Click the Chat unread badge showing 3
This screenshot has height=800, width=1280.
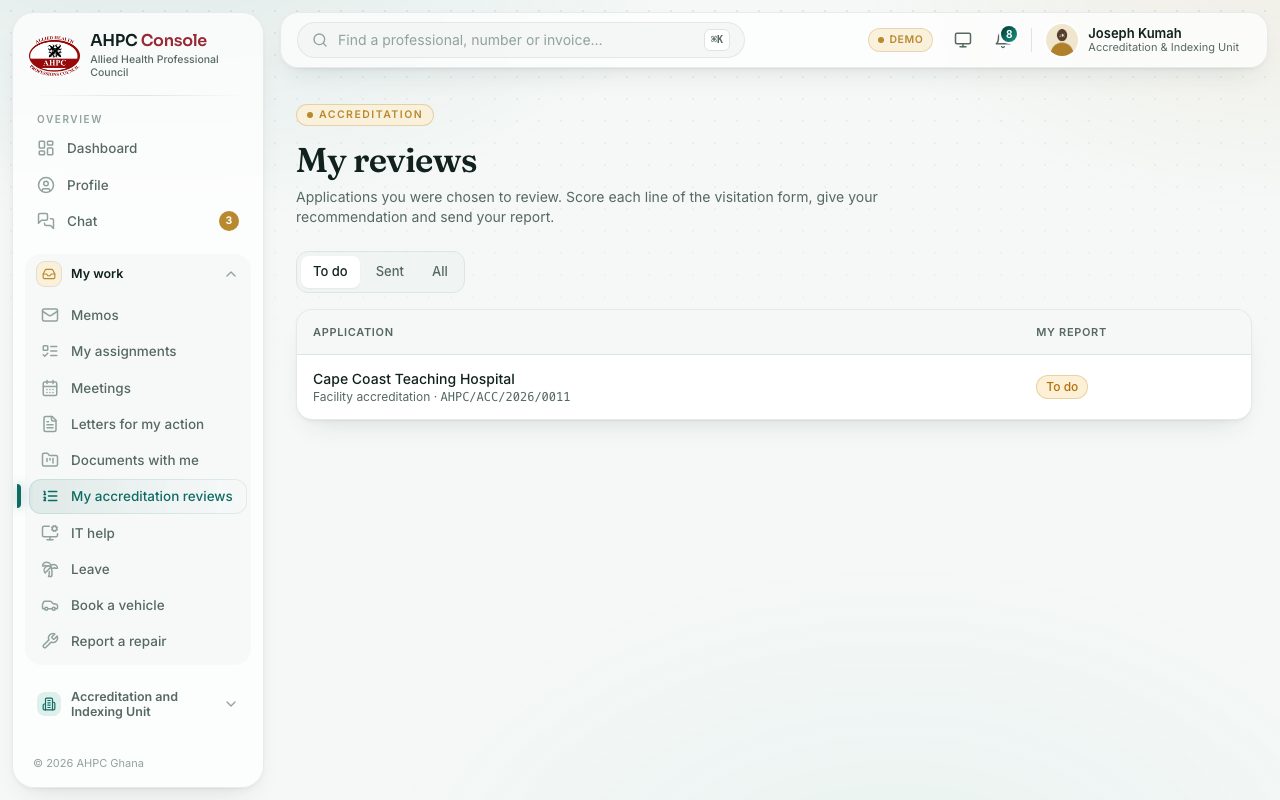pyautogui.click(x=229, y=221)
